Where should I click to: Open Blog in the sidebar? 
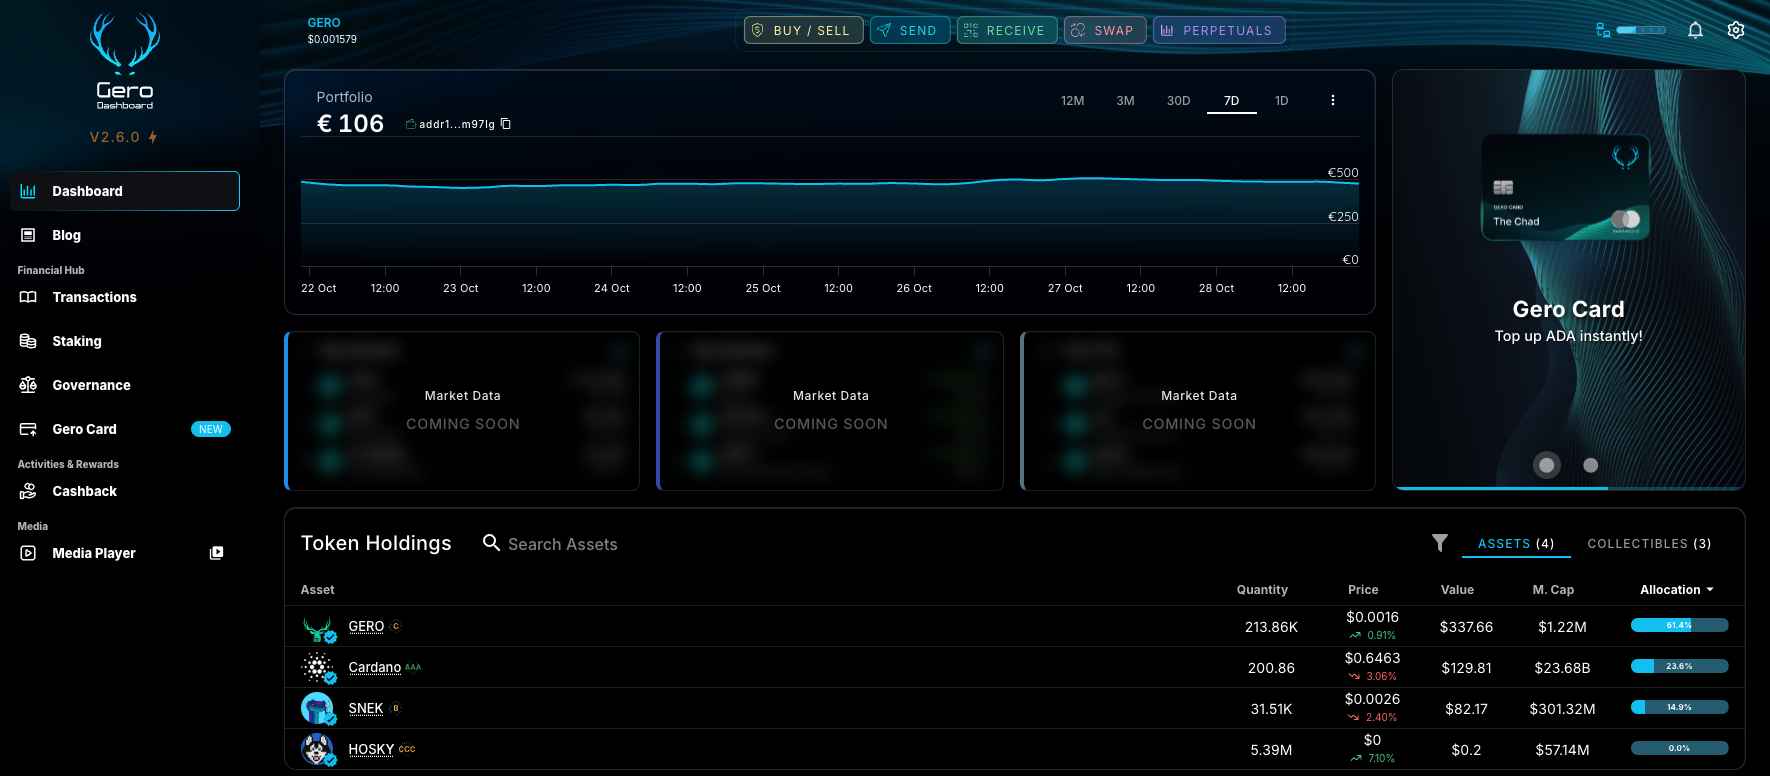click(x=125, y=235)
